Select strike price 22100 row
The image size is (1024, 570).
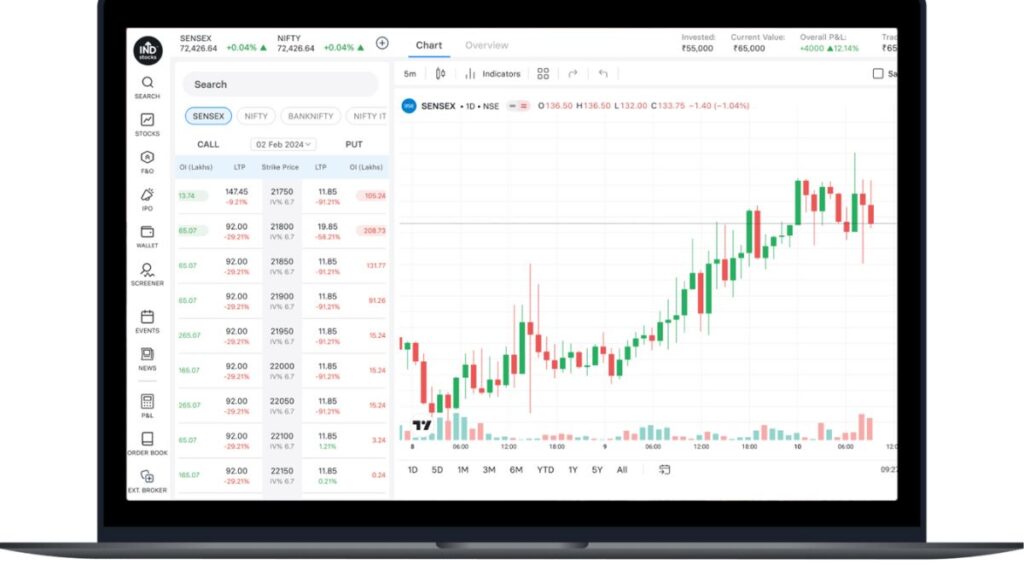(x=281, y=441)
